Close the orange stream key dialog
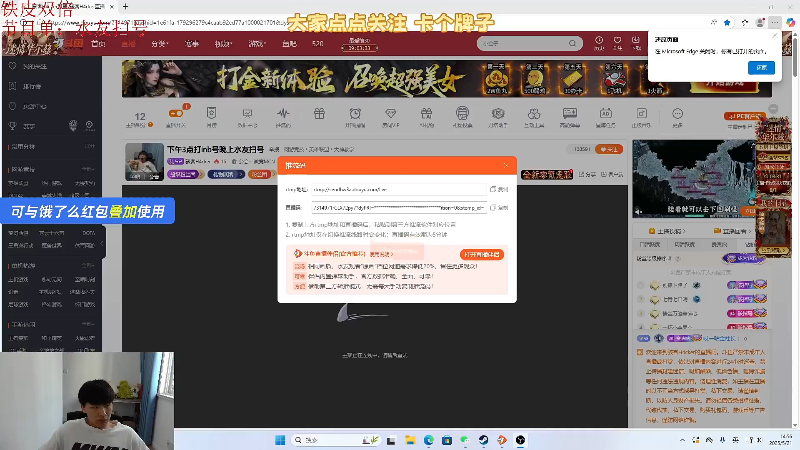 pos(506,165)
